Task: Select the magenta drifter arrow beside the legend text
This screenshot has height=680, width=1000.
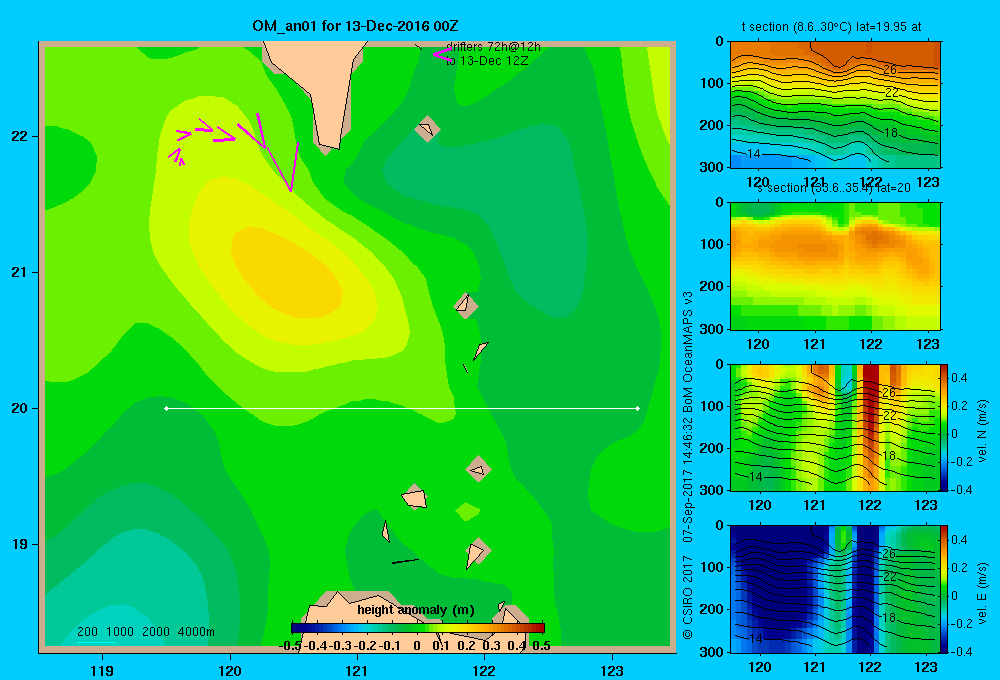Action: tap(442, 55)
